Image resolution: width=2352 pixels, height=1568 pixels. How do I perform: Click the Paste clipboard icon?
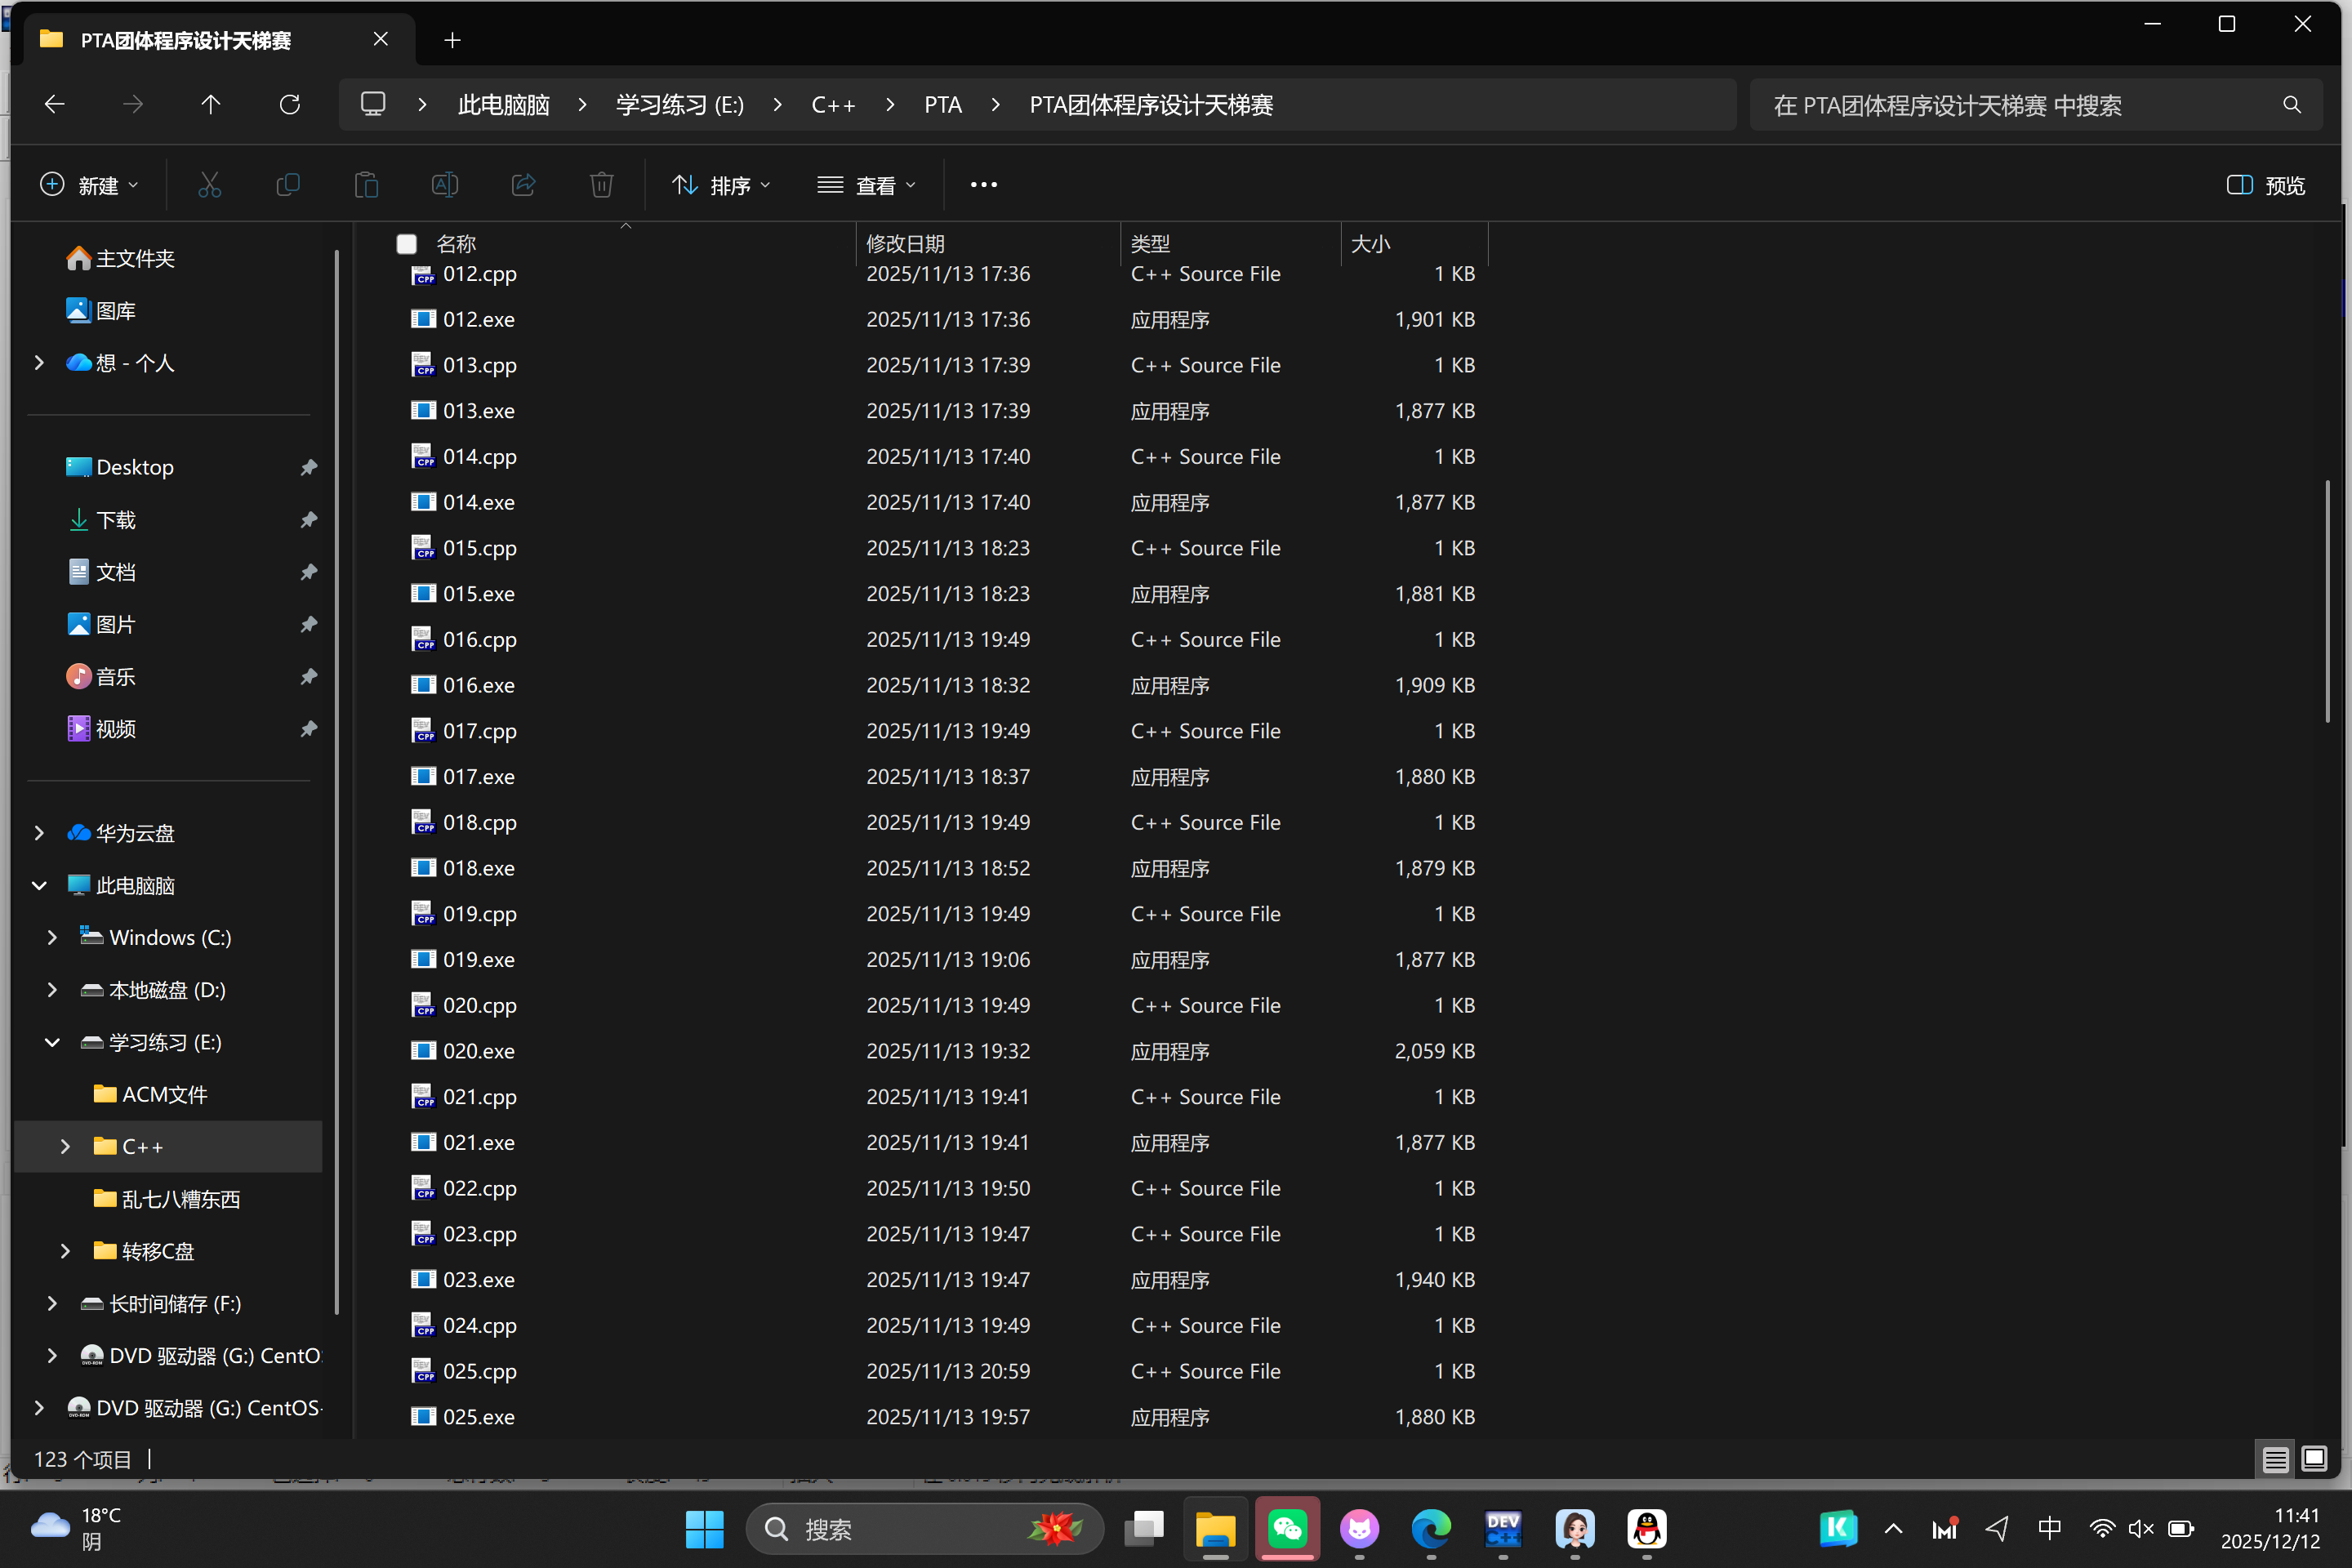[366, 185]
